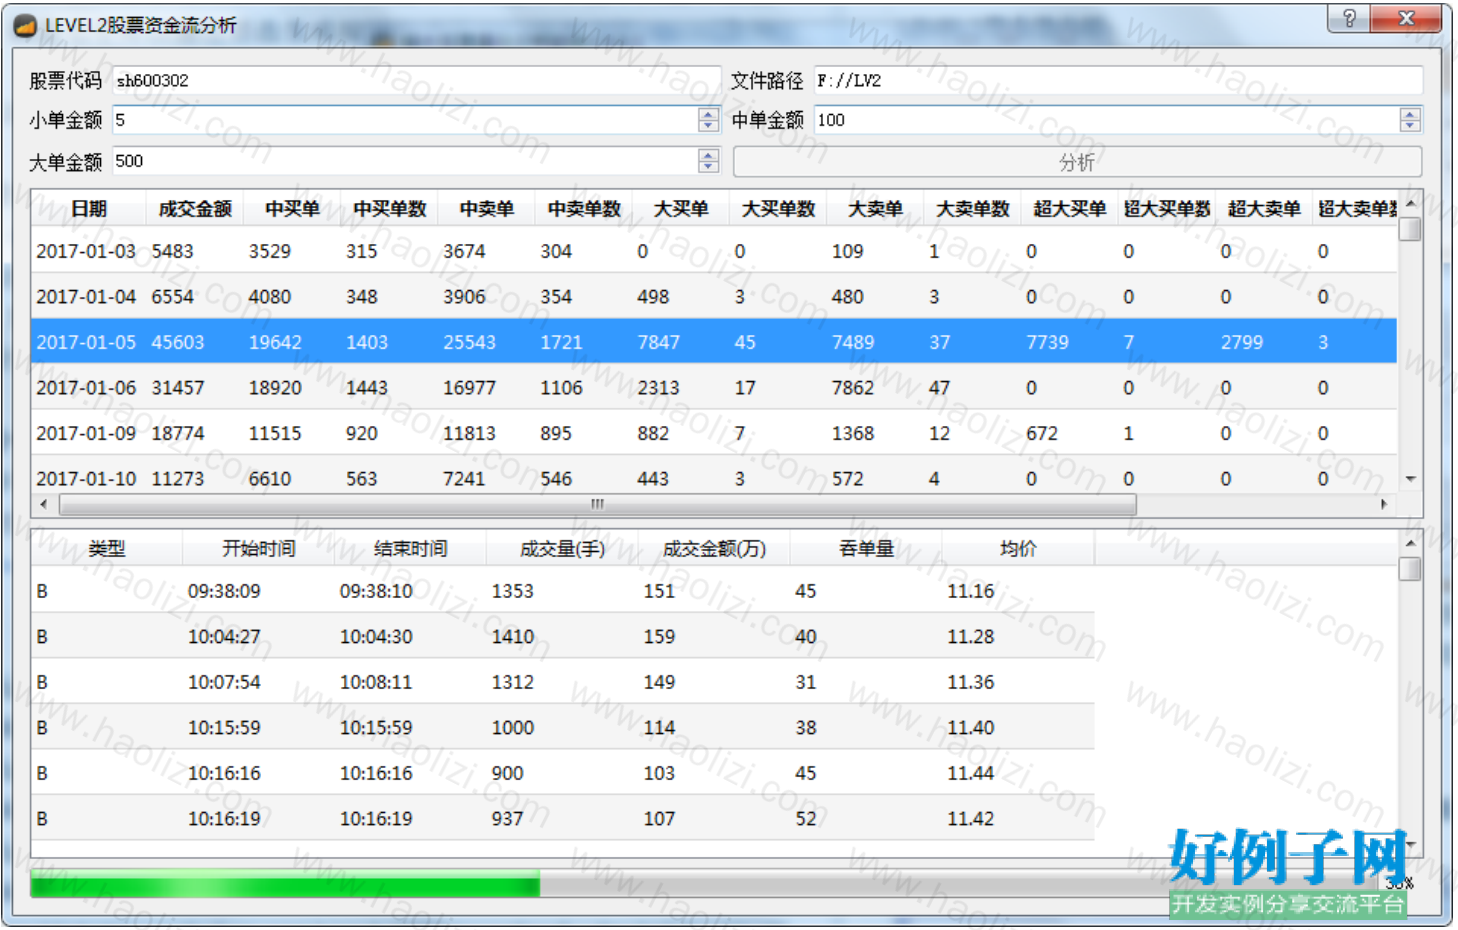Screen dimensions: 1458x930
Task: Click the 均价 value 11.16
Action: 971,591
